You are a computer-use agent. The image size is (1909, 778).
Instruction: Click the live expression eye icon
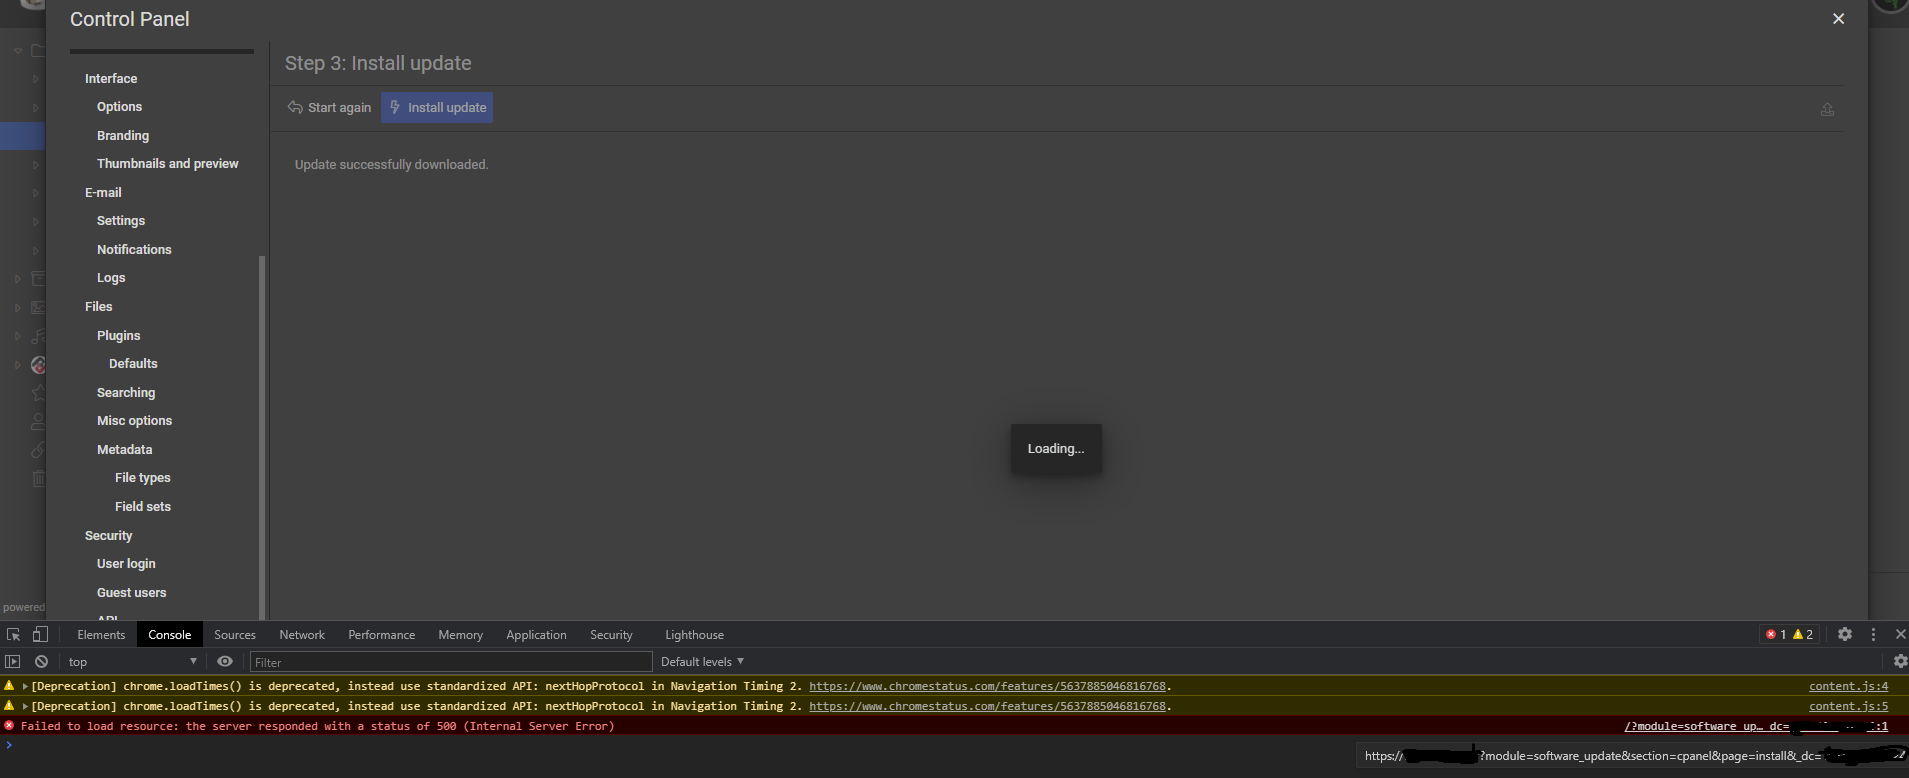coord(225,662)
